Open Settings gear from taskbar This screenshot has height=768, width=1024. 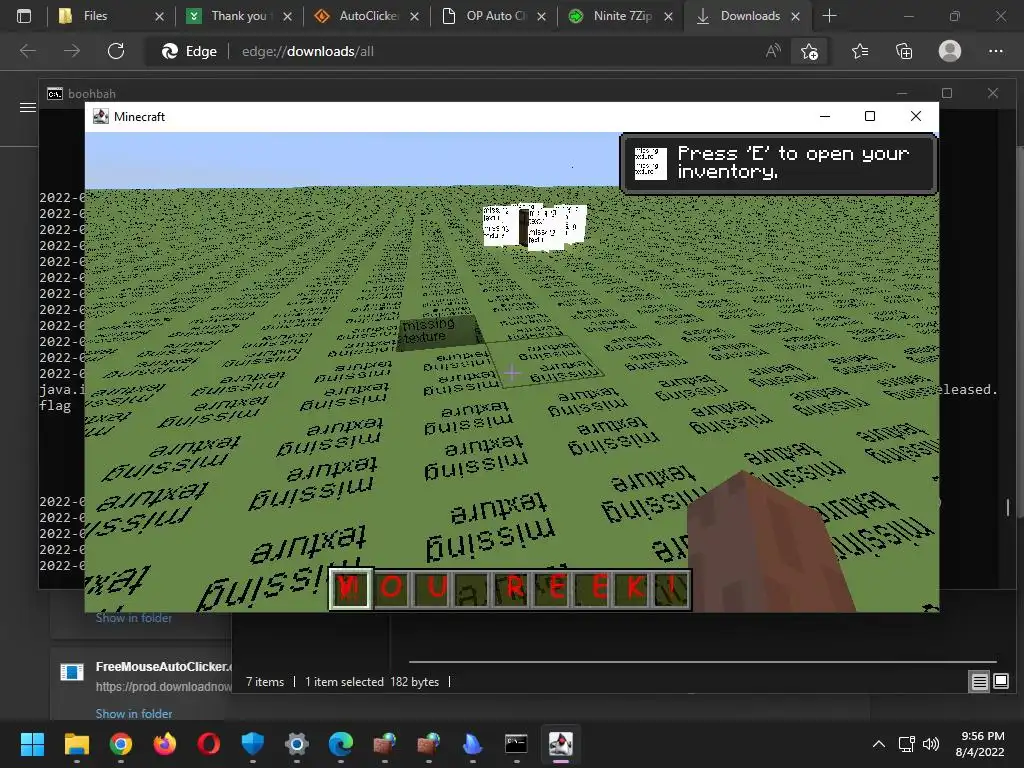296,744
